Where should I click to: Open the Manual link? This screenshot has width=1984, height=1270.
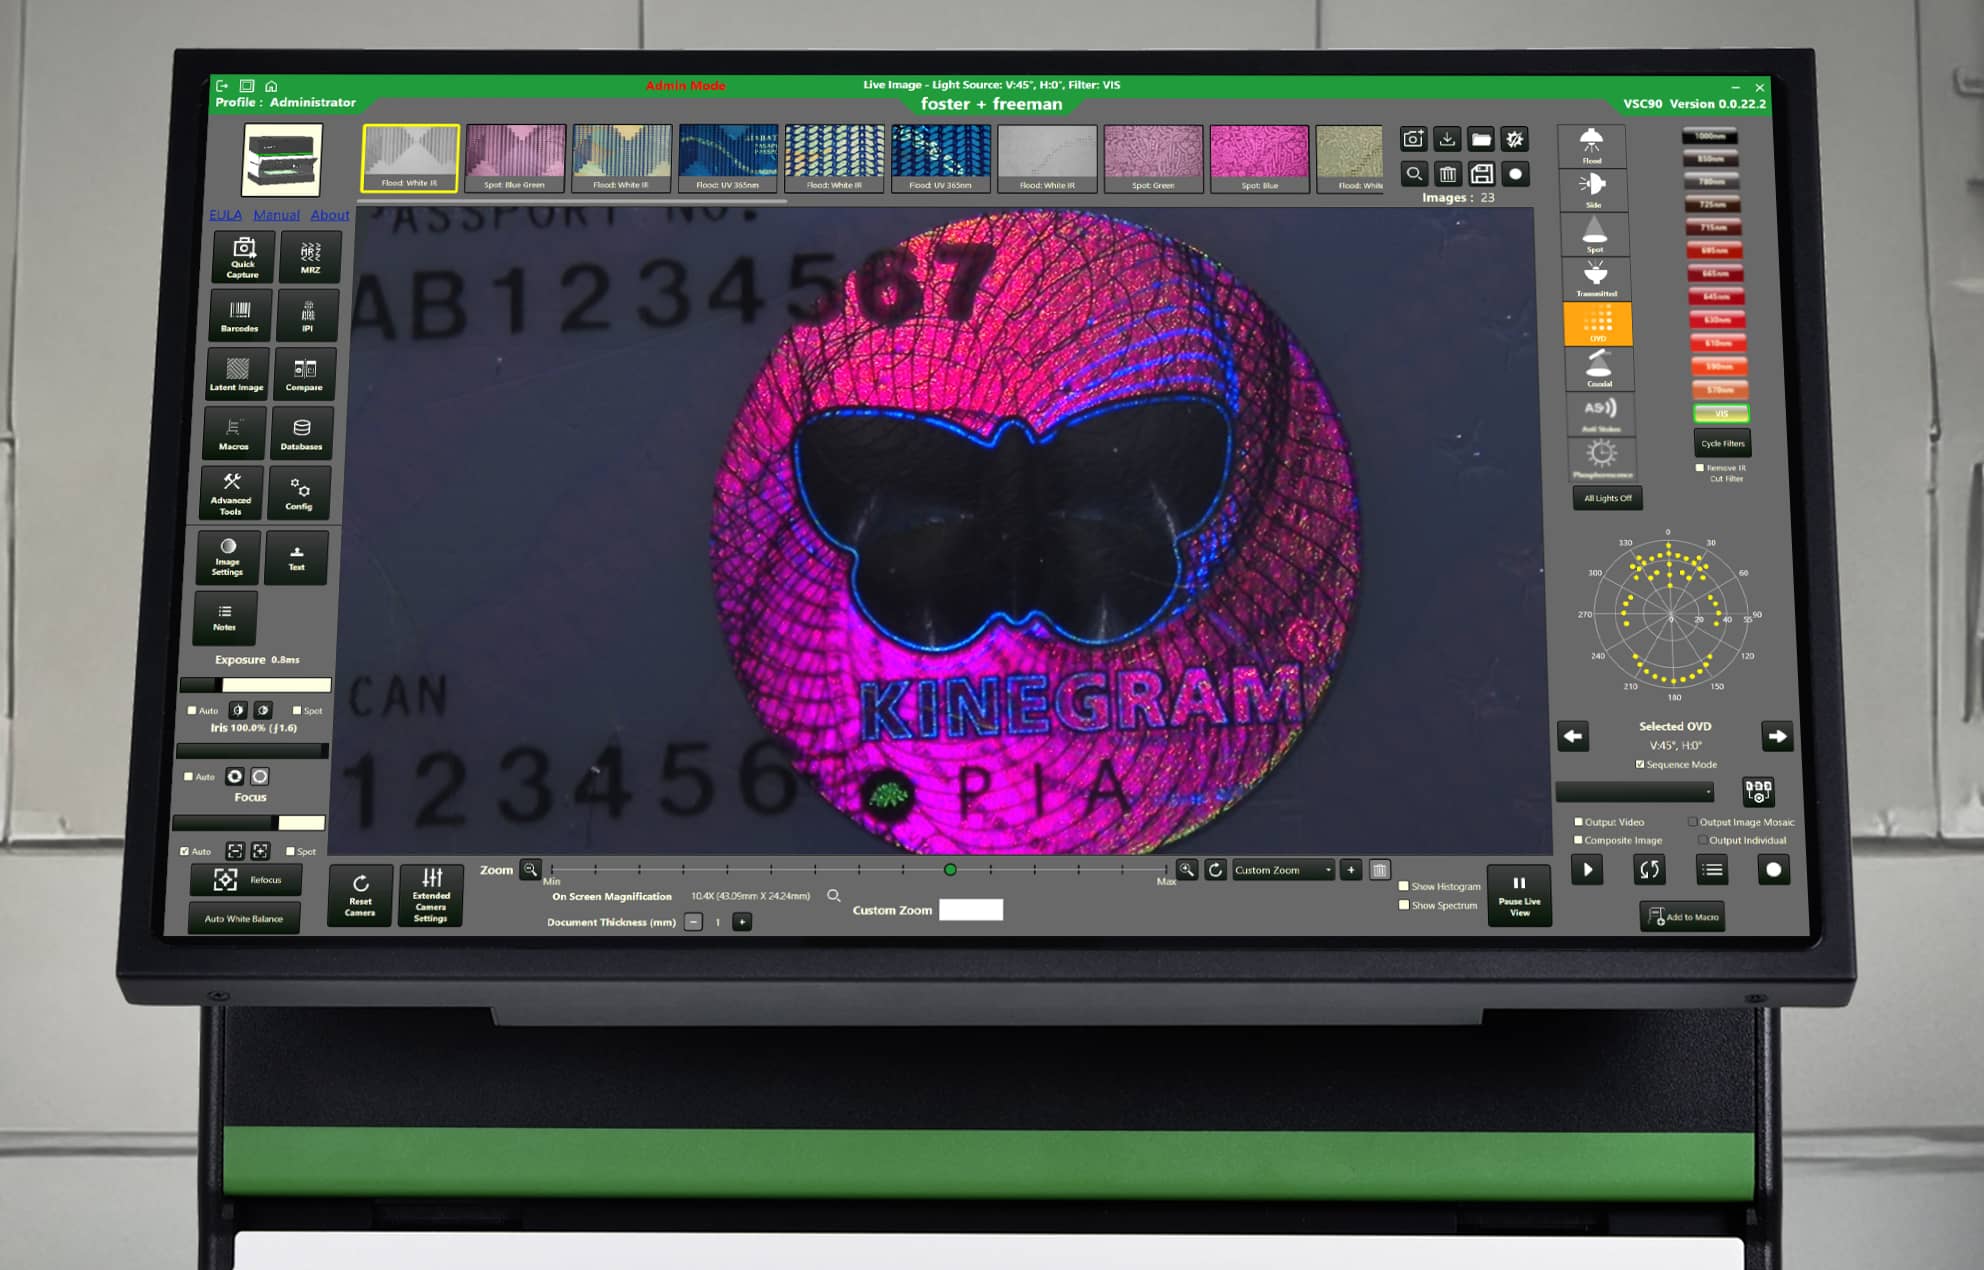pos(276,214)
